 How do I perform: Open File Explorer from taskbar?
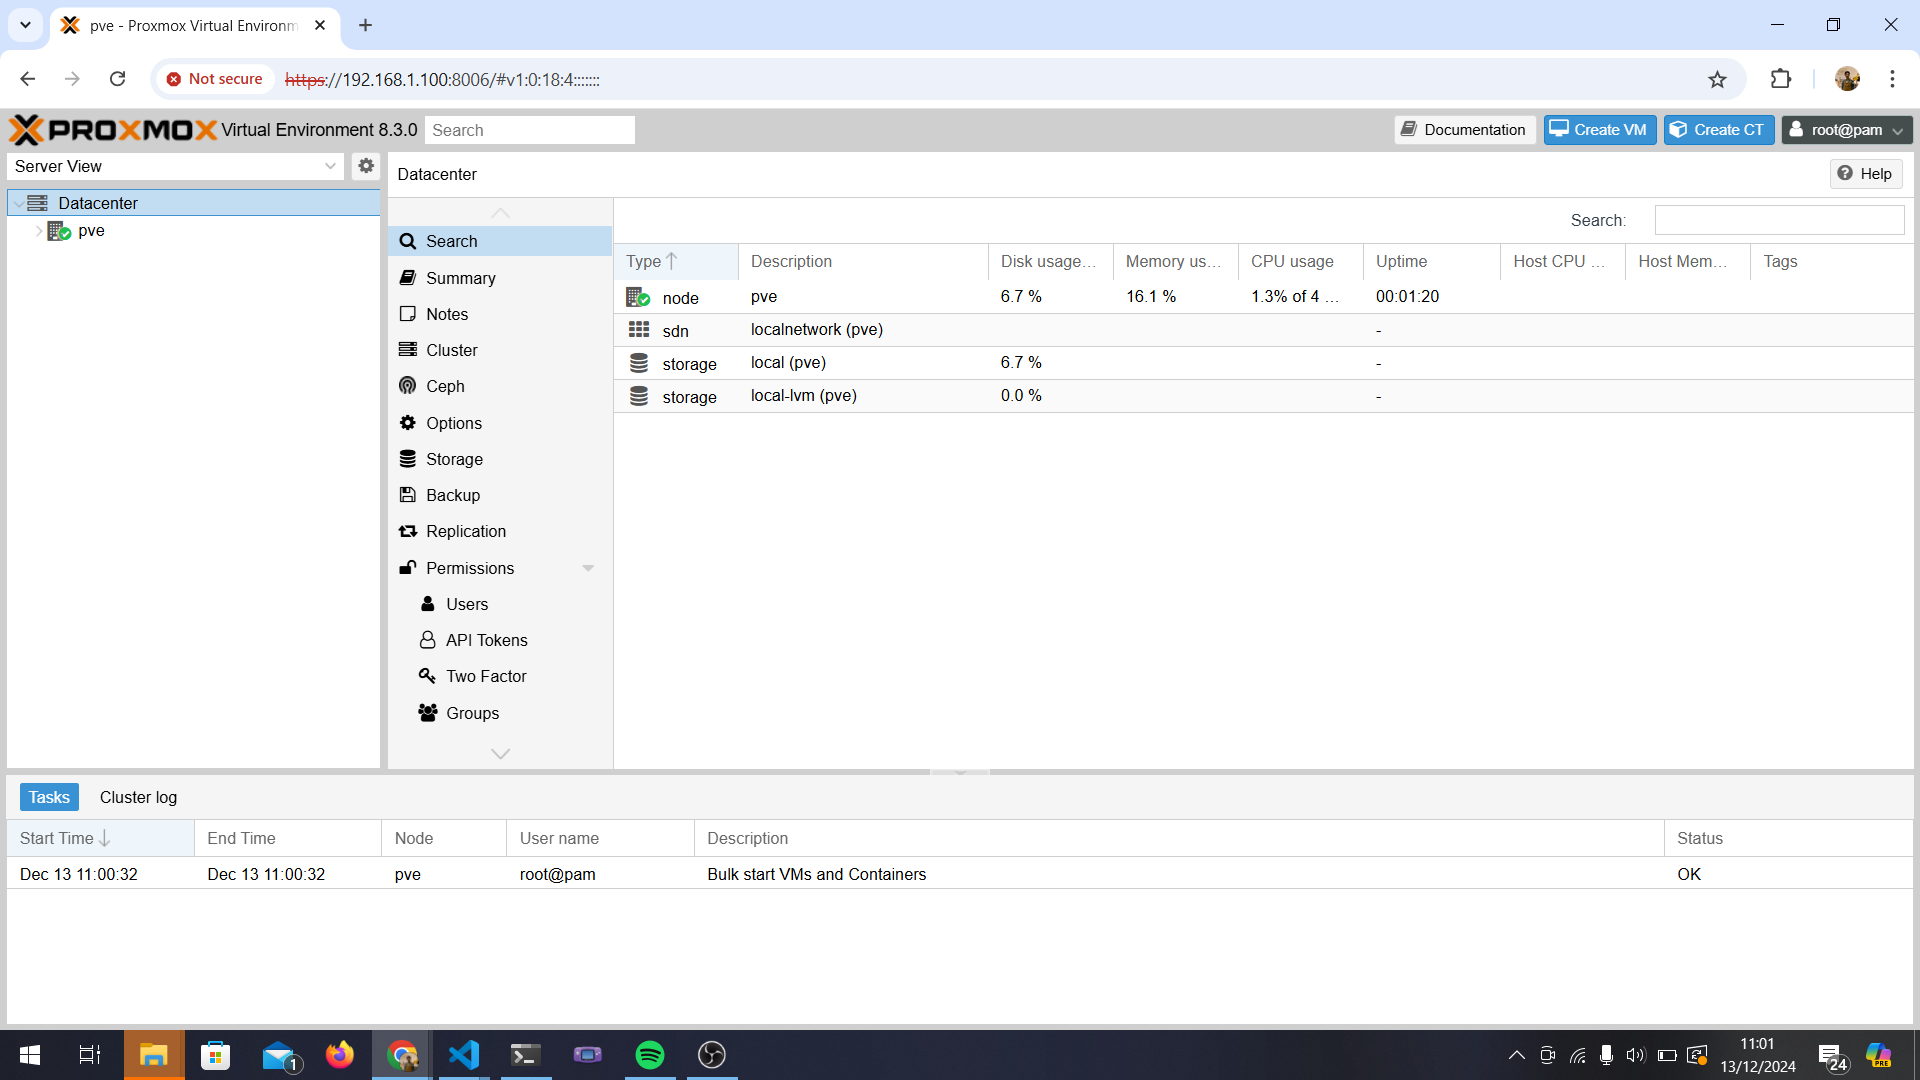[153, 1055]
